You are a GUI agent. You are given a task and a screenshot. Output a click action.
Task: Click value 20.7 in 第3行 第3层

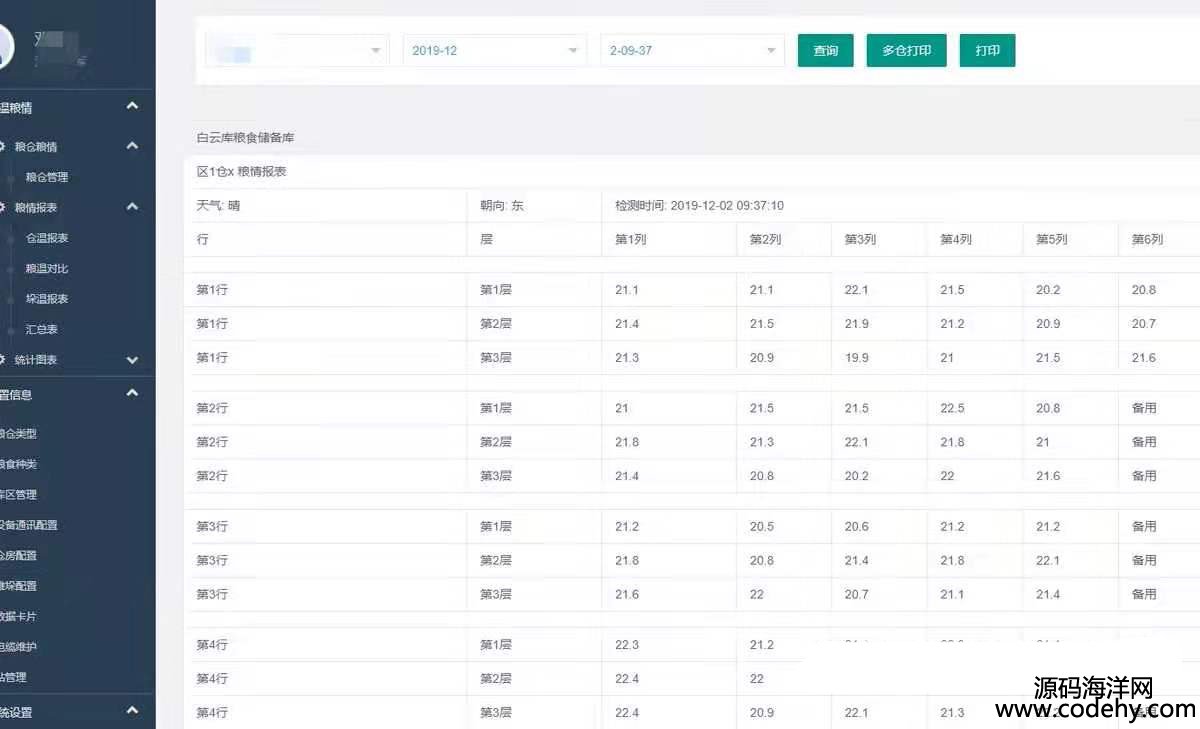[x=857, y=595]
